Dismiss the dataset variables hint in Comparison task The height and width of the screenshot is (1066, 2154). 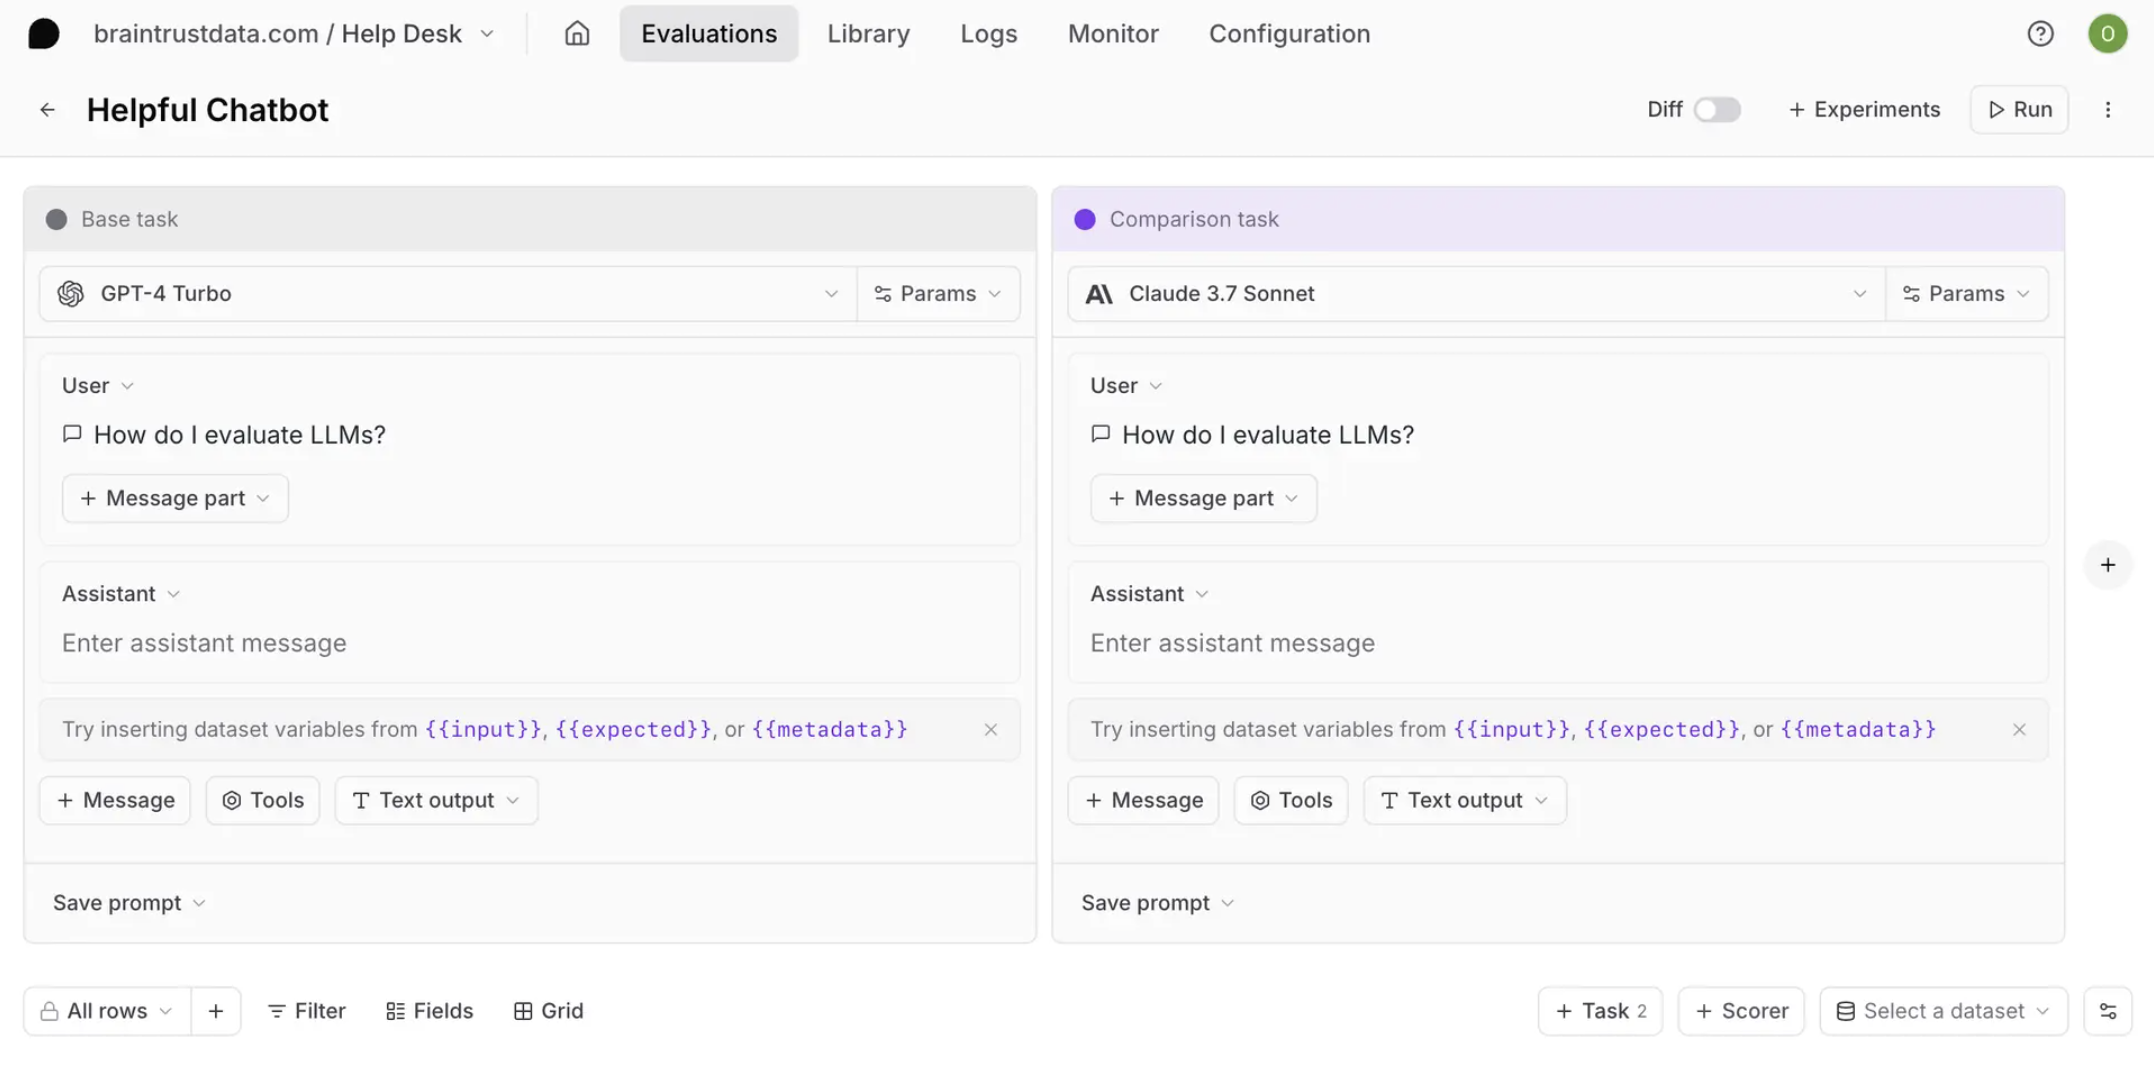tap(2019, 729)
